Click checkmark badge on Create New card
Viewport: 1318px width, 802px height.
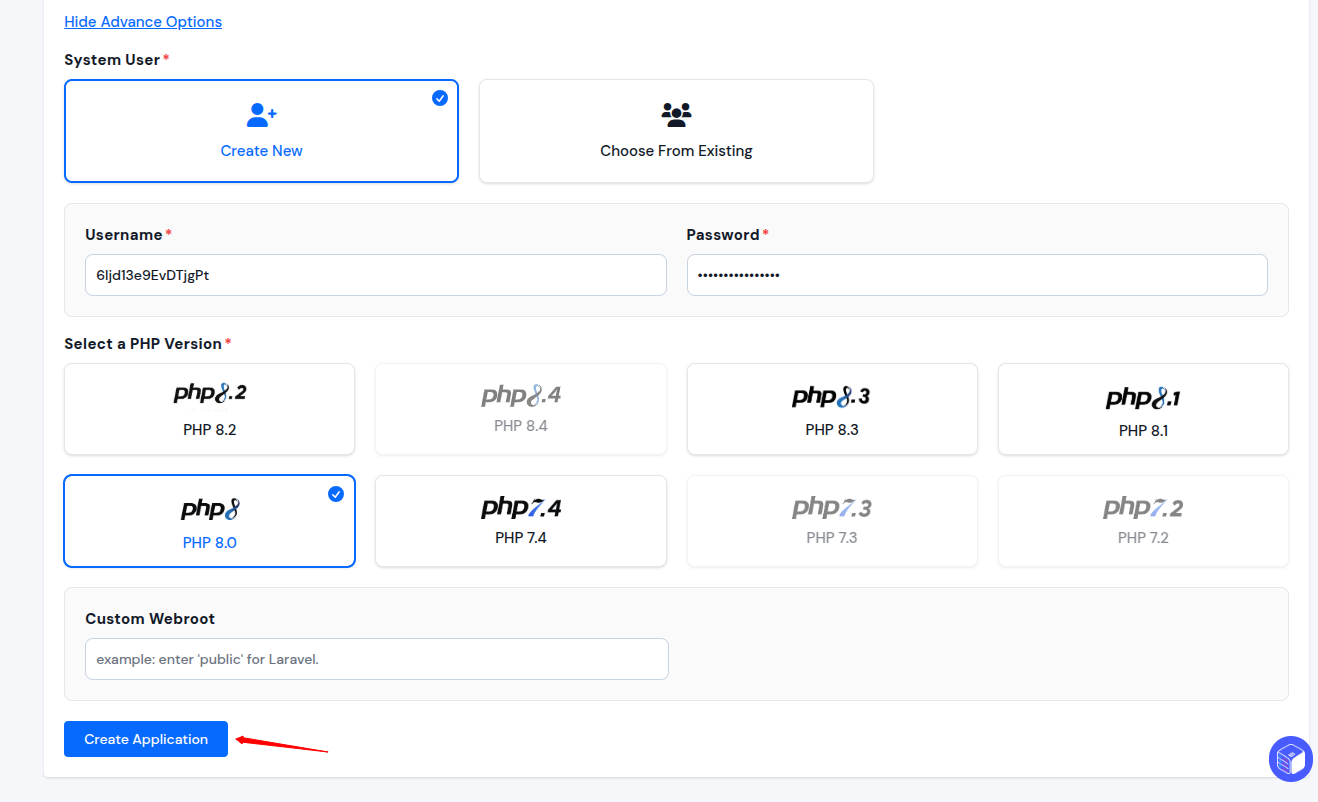point(440,98)
